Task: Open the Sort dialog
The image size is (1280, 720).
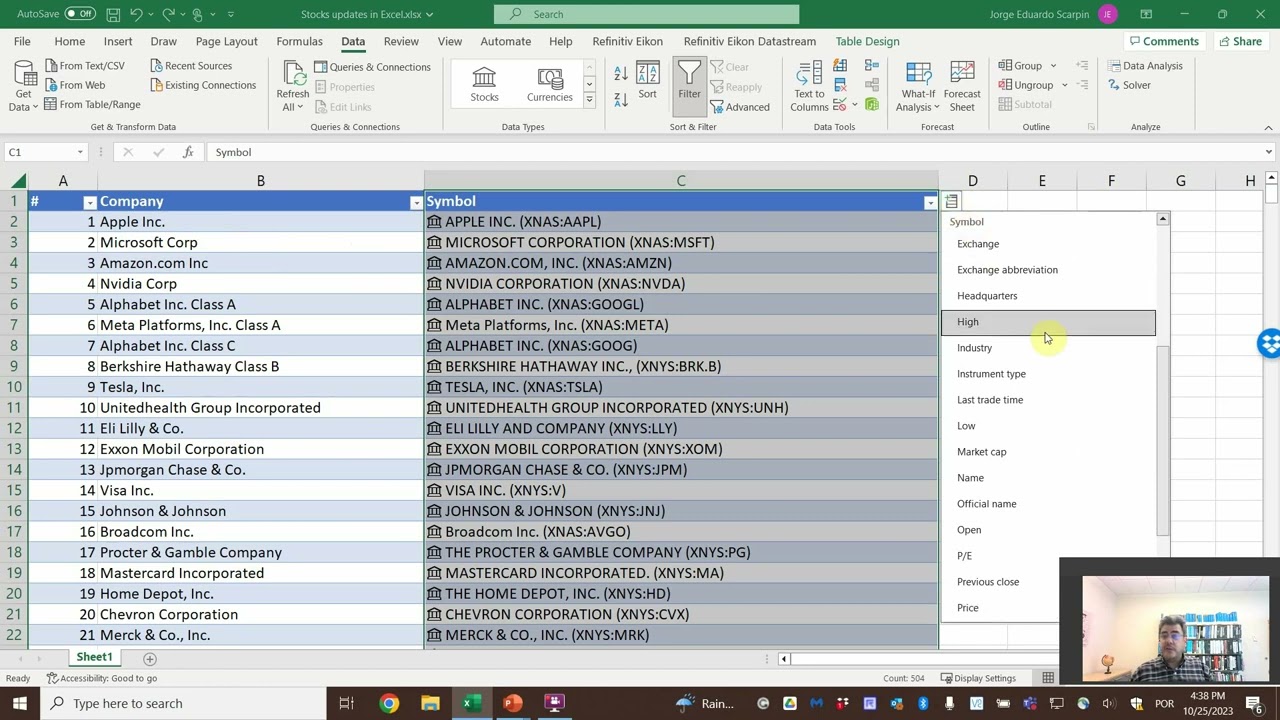Action: pos(647,80)
